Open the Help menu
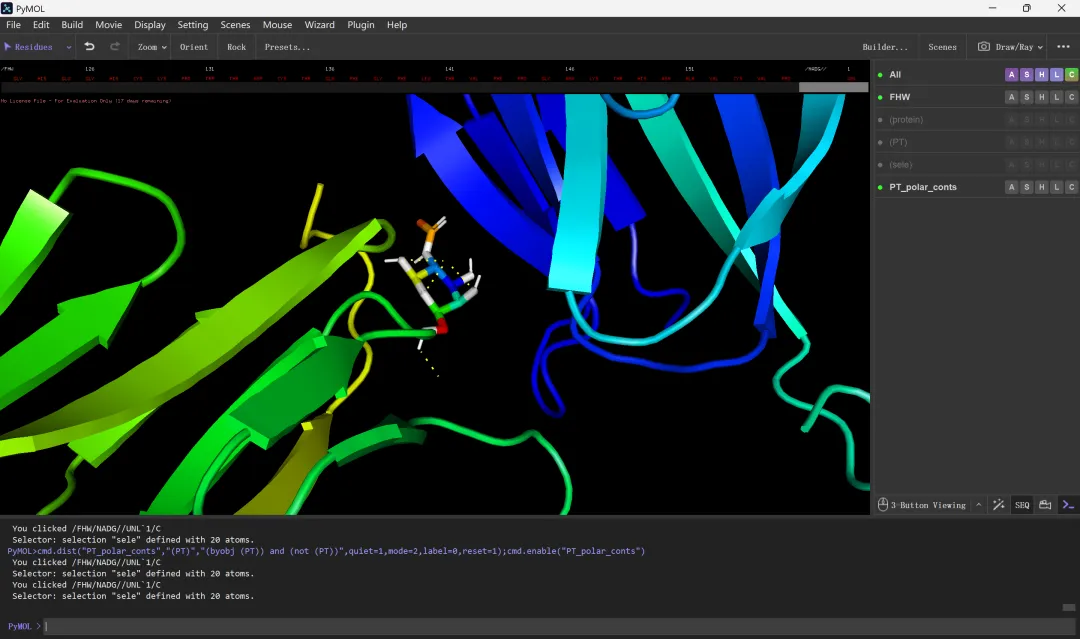 point(397,25)
